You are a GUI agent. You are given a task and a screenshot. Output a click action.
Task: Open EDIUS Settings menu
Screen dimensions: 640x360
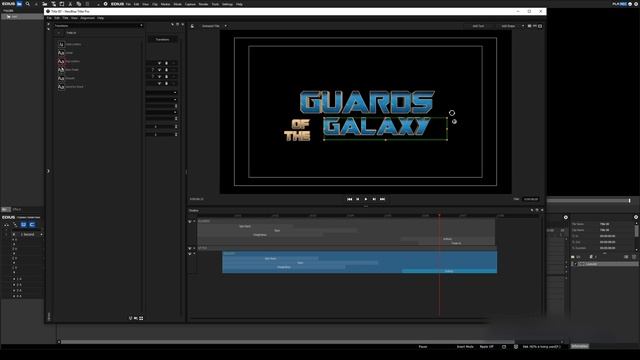[227, 4]
